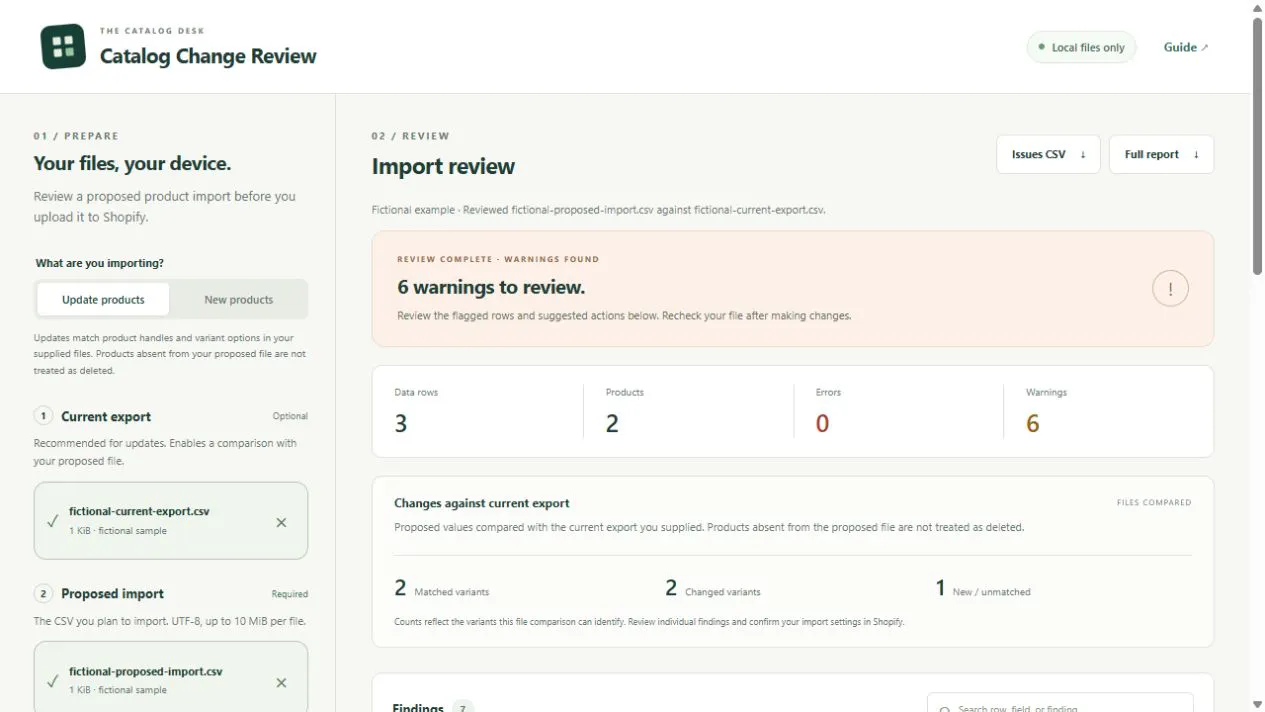The image size is (1265, 712).
Task: Click the step 2 number badge
Action: (x=43, y=593)
